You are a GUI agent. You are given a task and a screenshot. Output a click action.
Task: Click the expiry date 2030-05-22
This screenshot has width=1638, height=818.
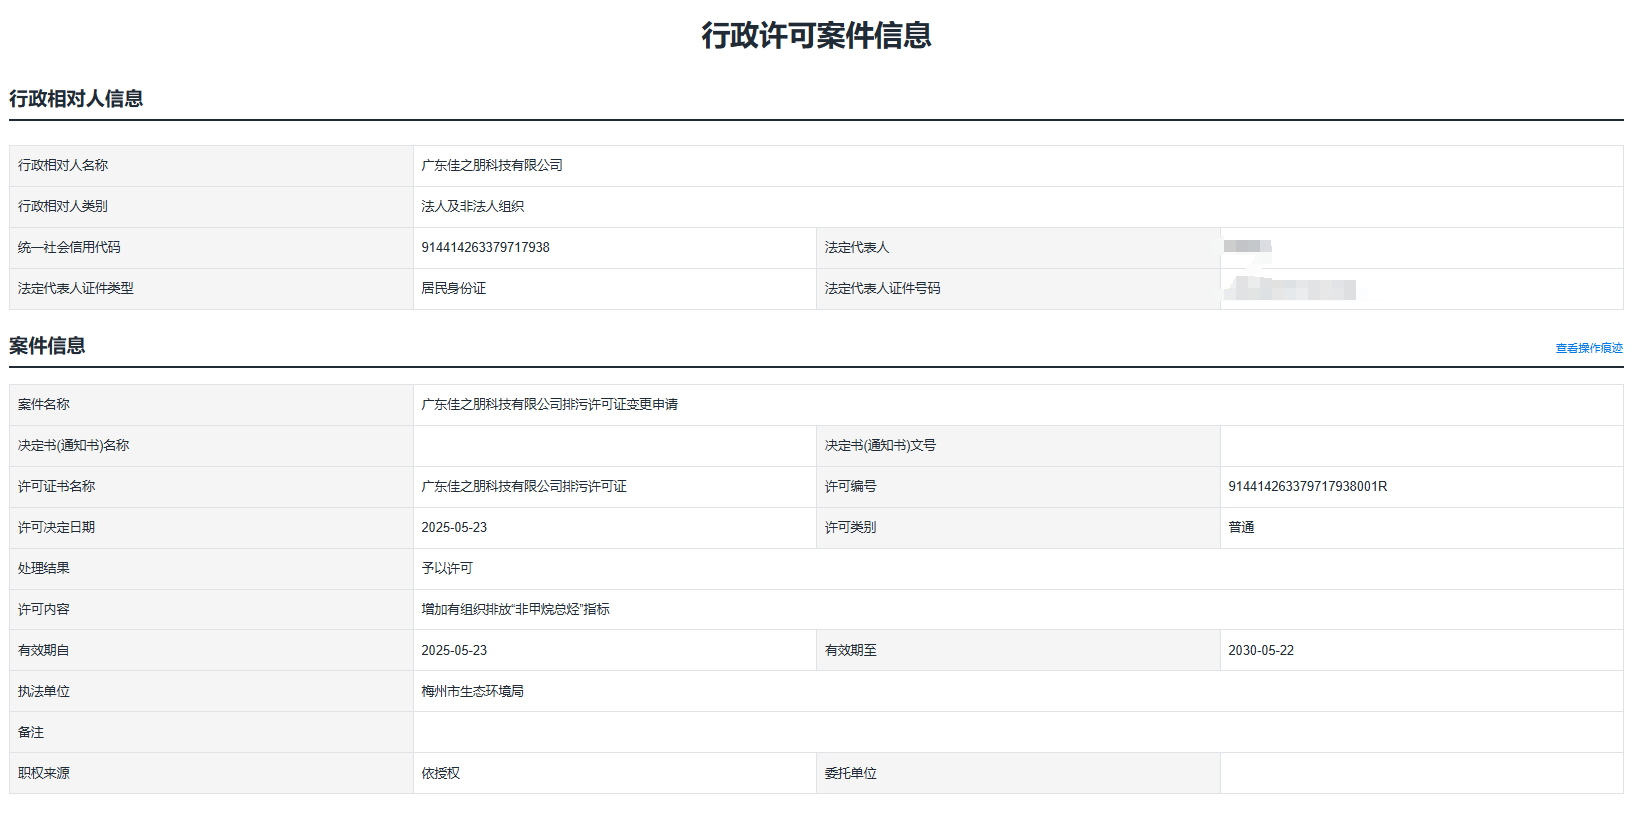1260,651
